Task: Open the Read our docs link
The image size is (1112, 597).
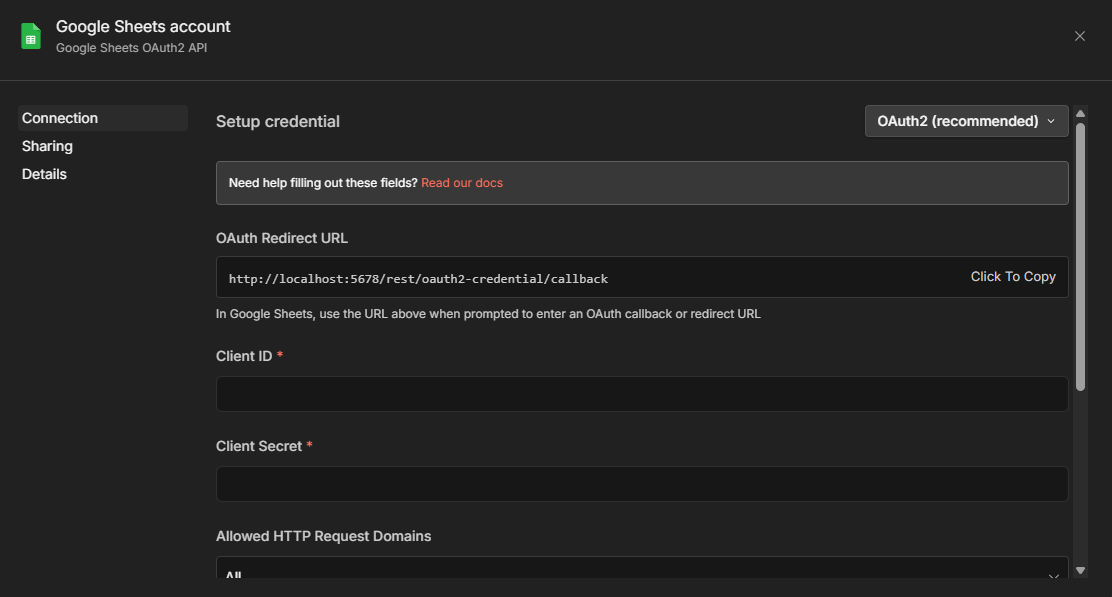Action: pos(462,183)
